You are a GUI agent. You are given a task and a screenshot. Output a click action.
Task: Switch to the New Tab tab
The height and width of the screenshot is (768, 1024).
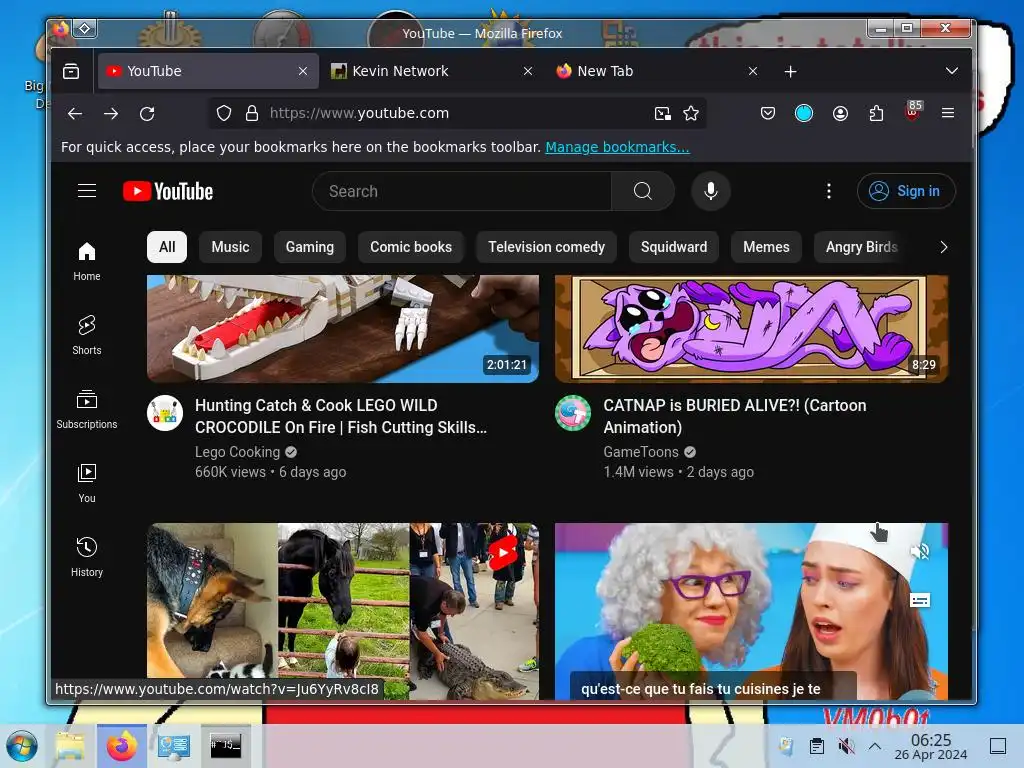pos(657,71)
